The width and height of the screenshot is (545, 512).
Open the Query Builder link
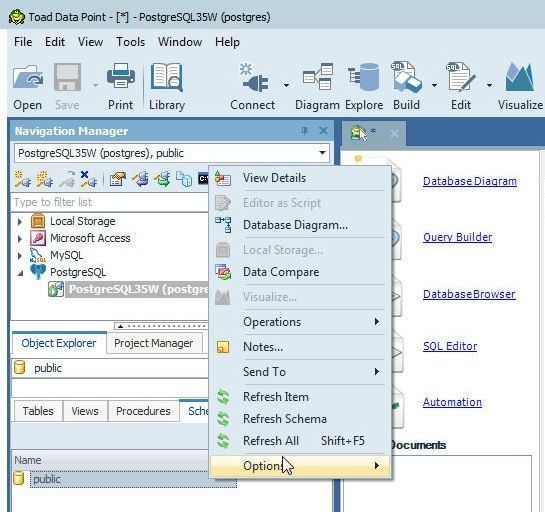[457, 237]
